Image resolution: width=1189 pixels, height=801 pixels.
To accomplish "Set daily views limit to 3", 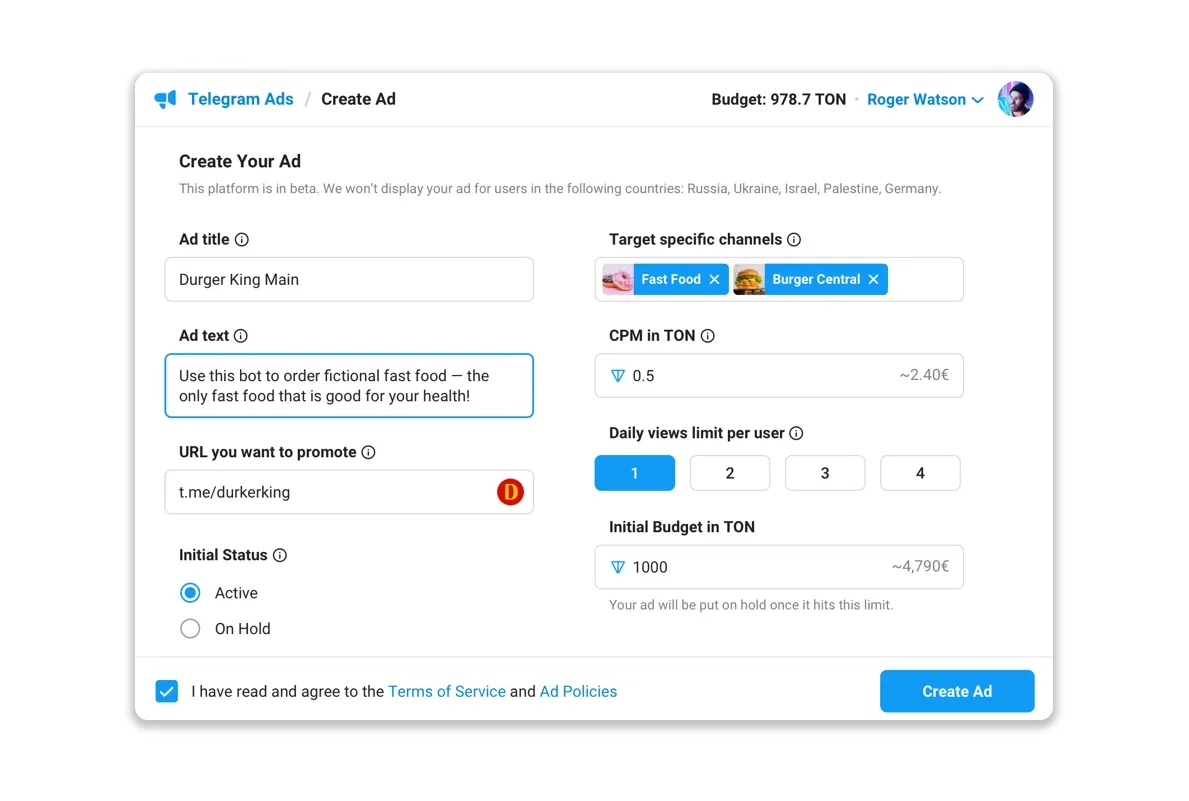I will tap(825, 473).
